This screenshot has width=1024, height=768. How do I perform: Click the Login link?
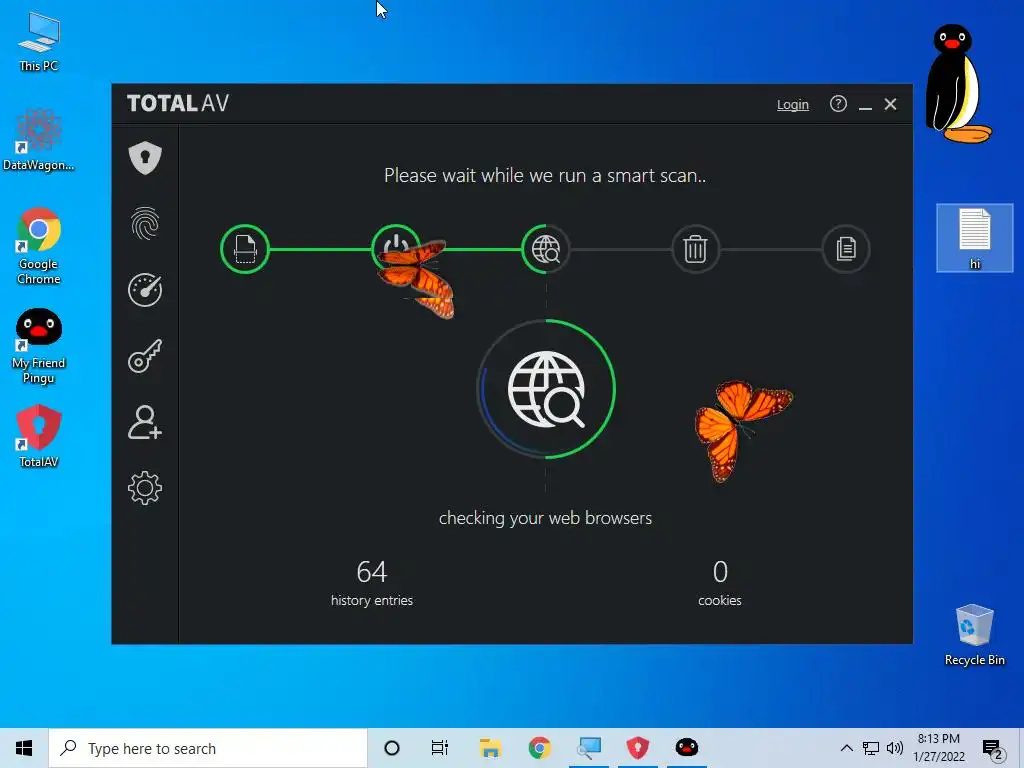coord(793,104)
